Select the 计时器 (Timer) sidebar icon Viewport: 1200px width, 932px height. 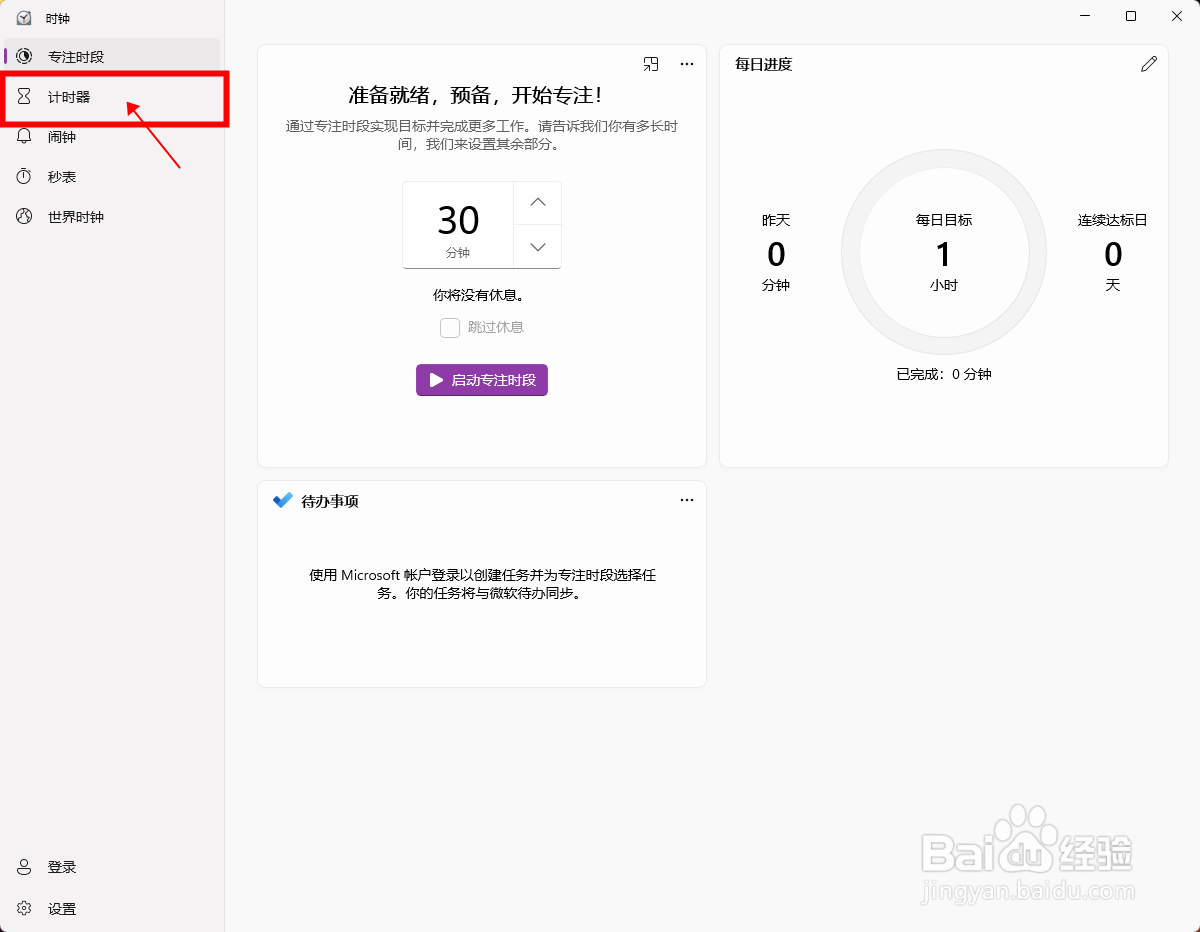tap(24, 96)
